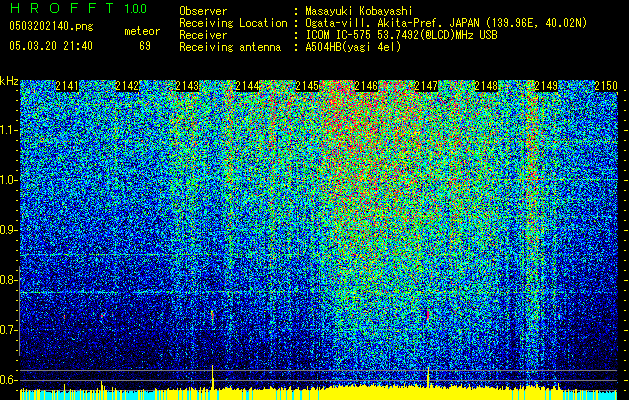
Task: Click the 0.7 frequency axis label
Action: pos(8,330)
